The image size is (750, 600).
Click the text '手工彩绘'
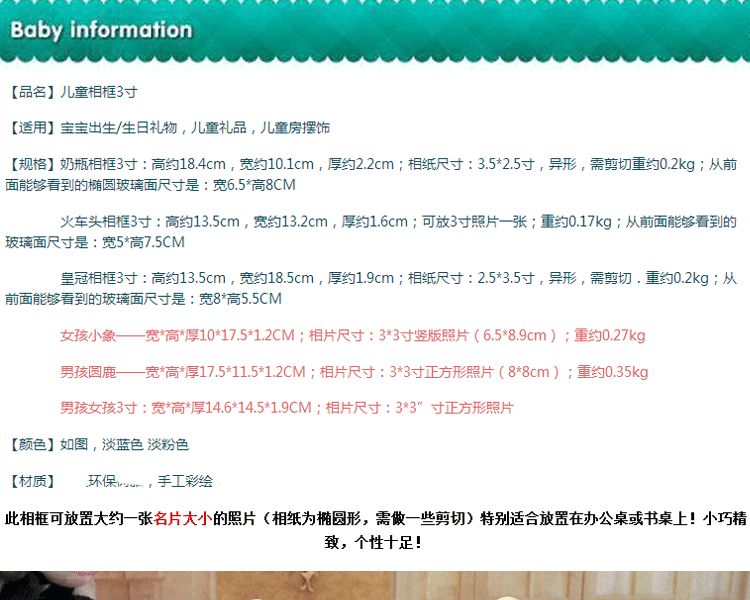[x=185, y=481]
